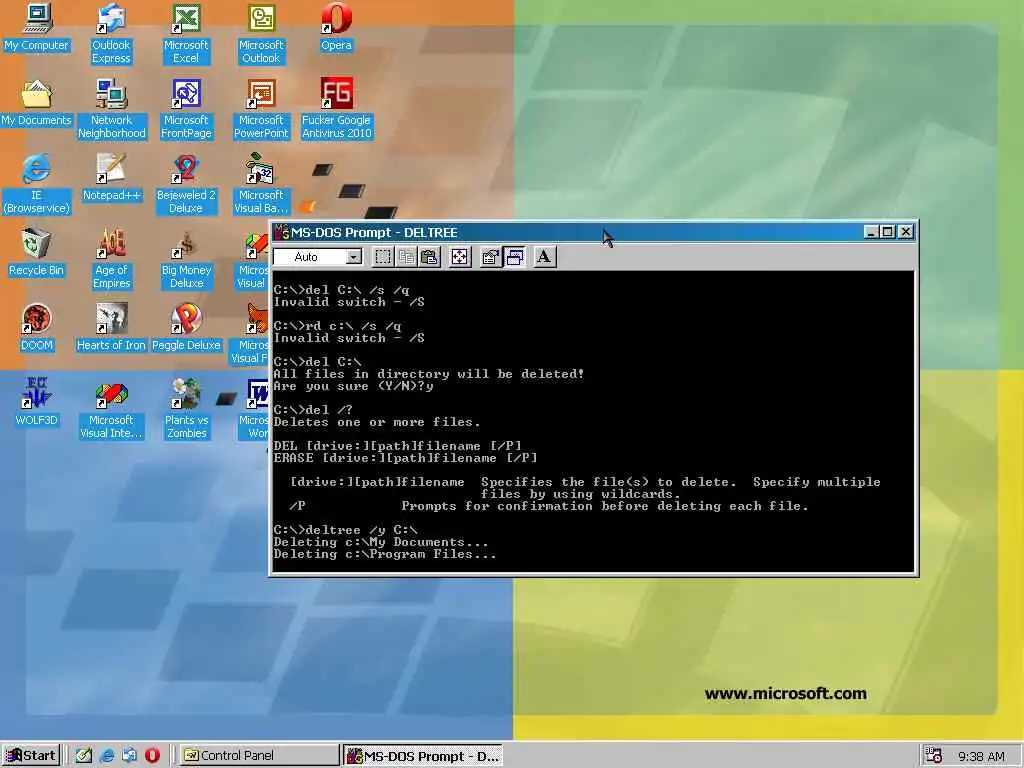Select the Network Neighborhood icon
The image size is (1024, 768).
point(112,108)
